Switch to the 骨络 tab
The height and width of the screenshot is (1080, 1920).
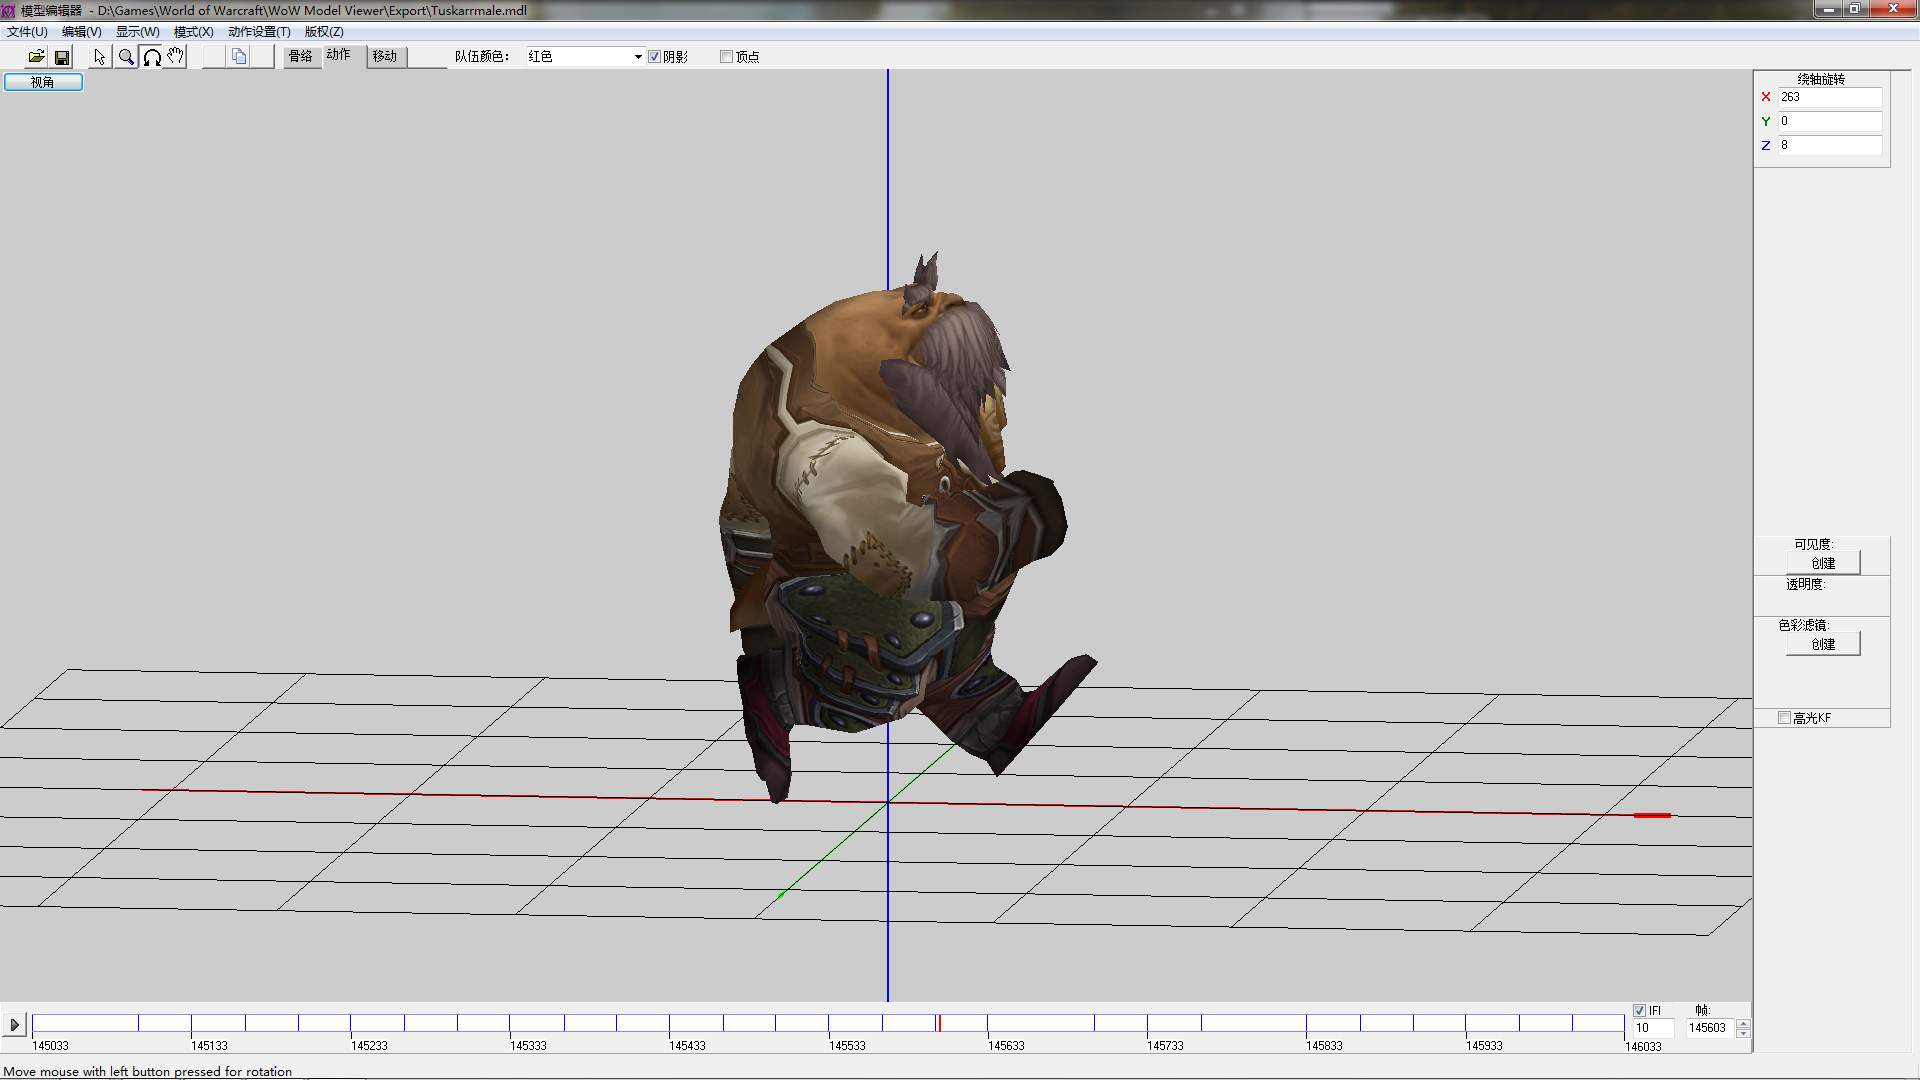click(301, 57)
